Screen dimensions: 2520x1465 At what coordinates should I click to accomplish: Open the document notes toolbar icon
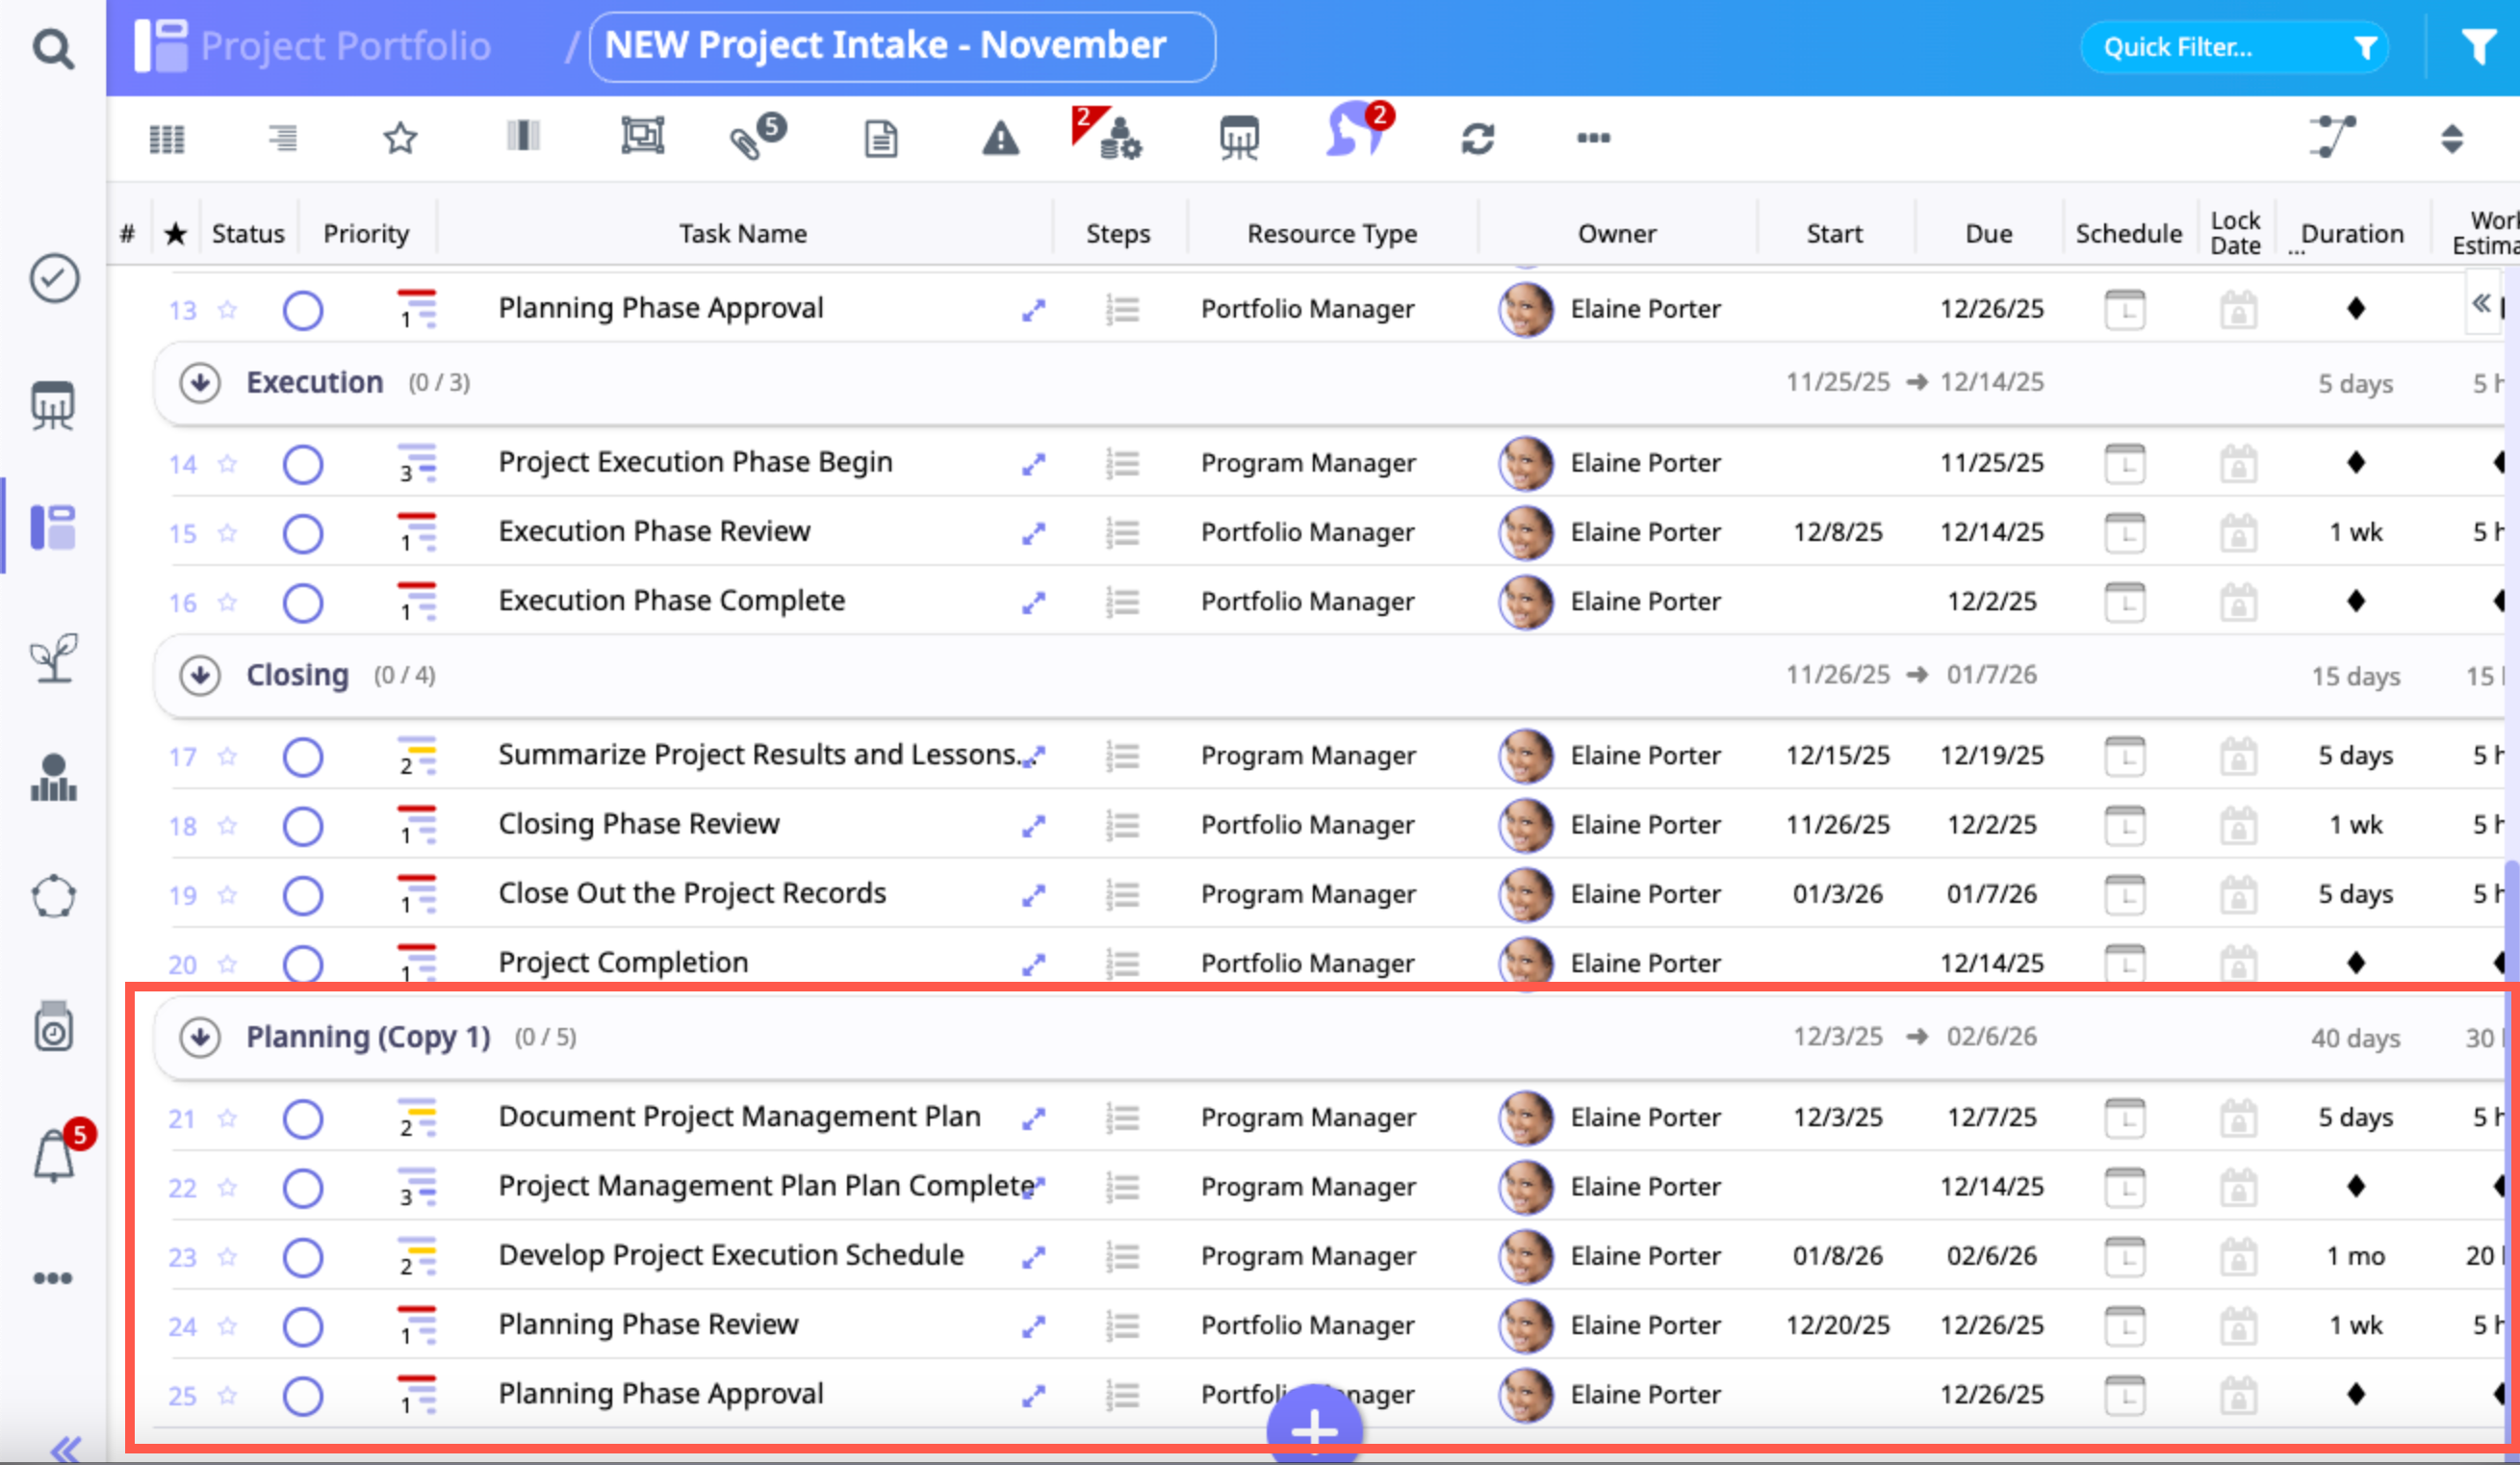[x=880, y=139]
